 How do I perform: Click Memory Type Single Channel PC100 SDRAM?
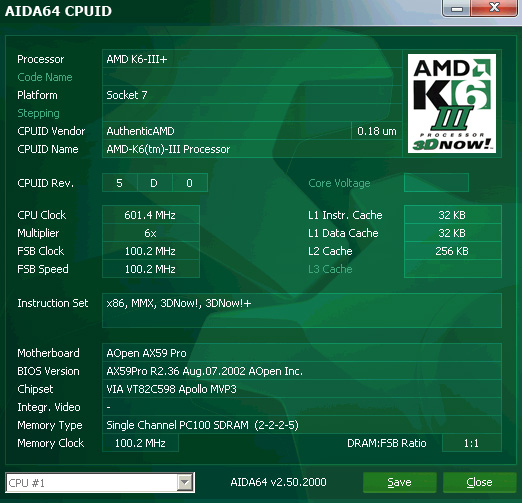pyautogui.click(x=302, y=425)
